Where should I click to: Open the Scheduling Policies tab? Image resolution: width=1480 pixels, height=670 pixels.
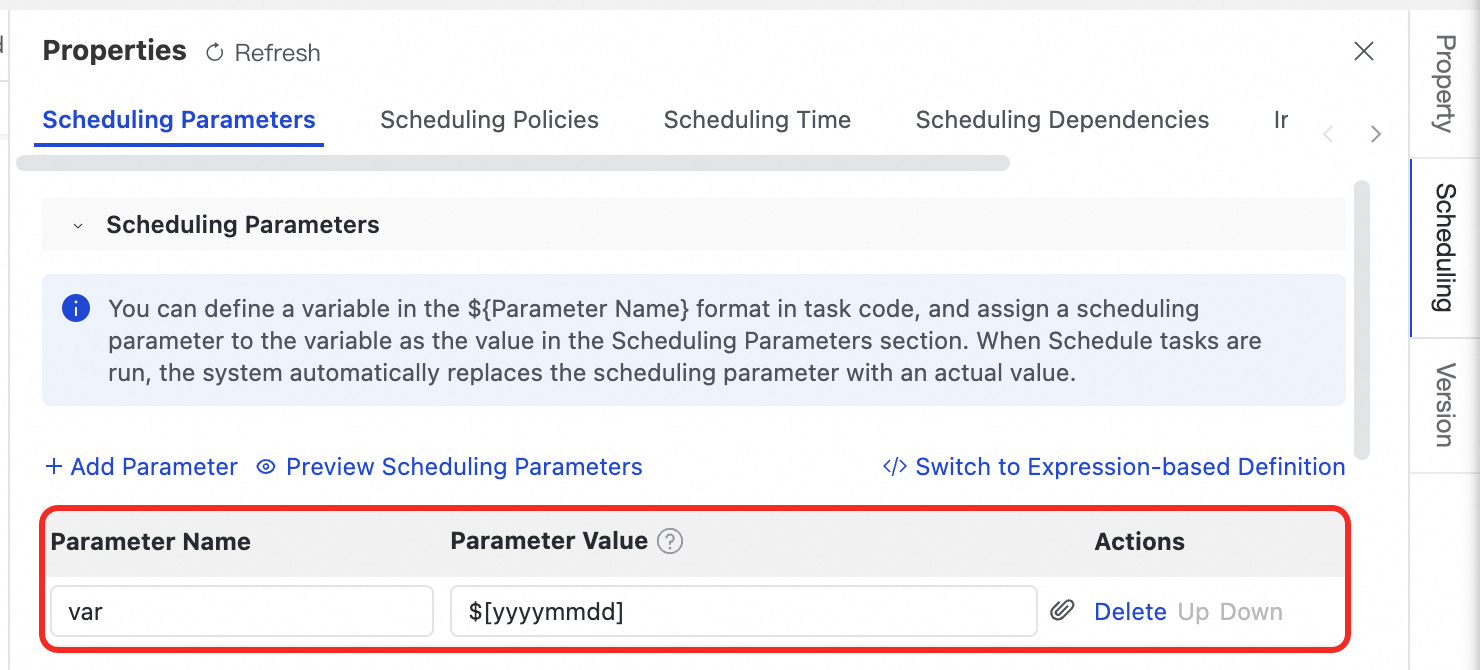(x=489, y=120)
